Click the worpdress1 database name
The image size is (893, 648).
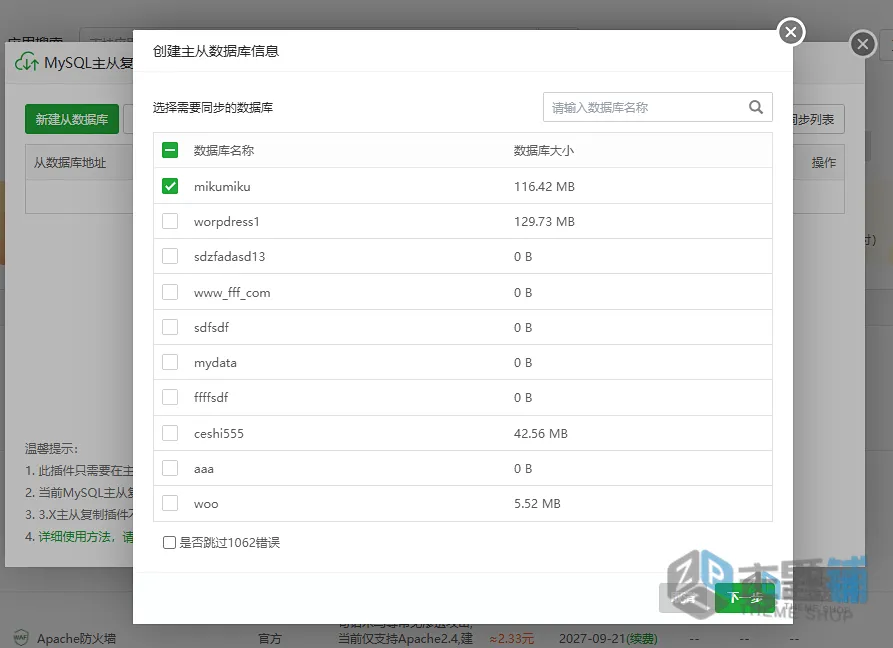click(x=227, y=222)
